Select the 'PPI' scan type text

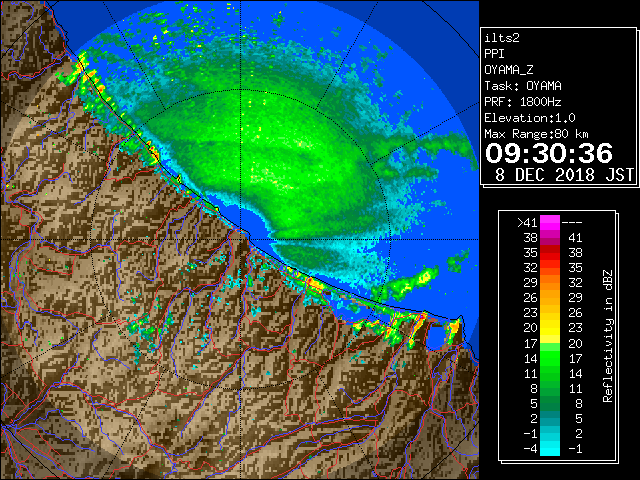[494, 54]
